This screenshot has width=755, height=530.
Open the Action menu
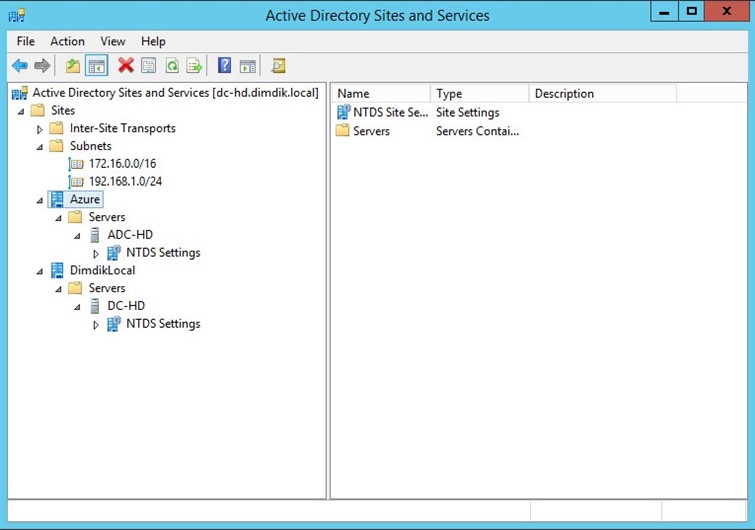(67, 41)
